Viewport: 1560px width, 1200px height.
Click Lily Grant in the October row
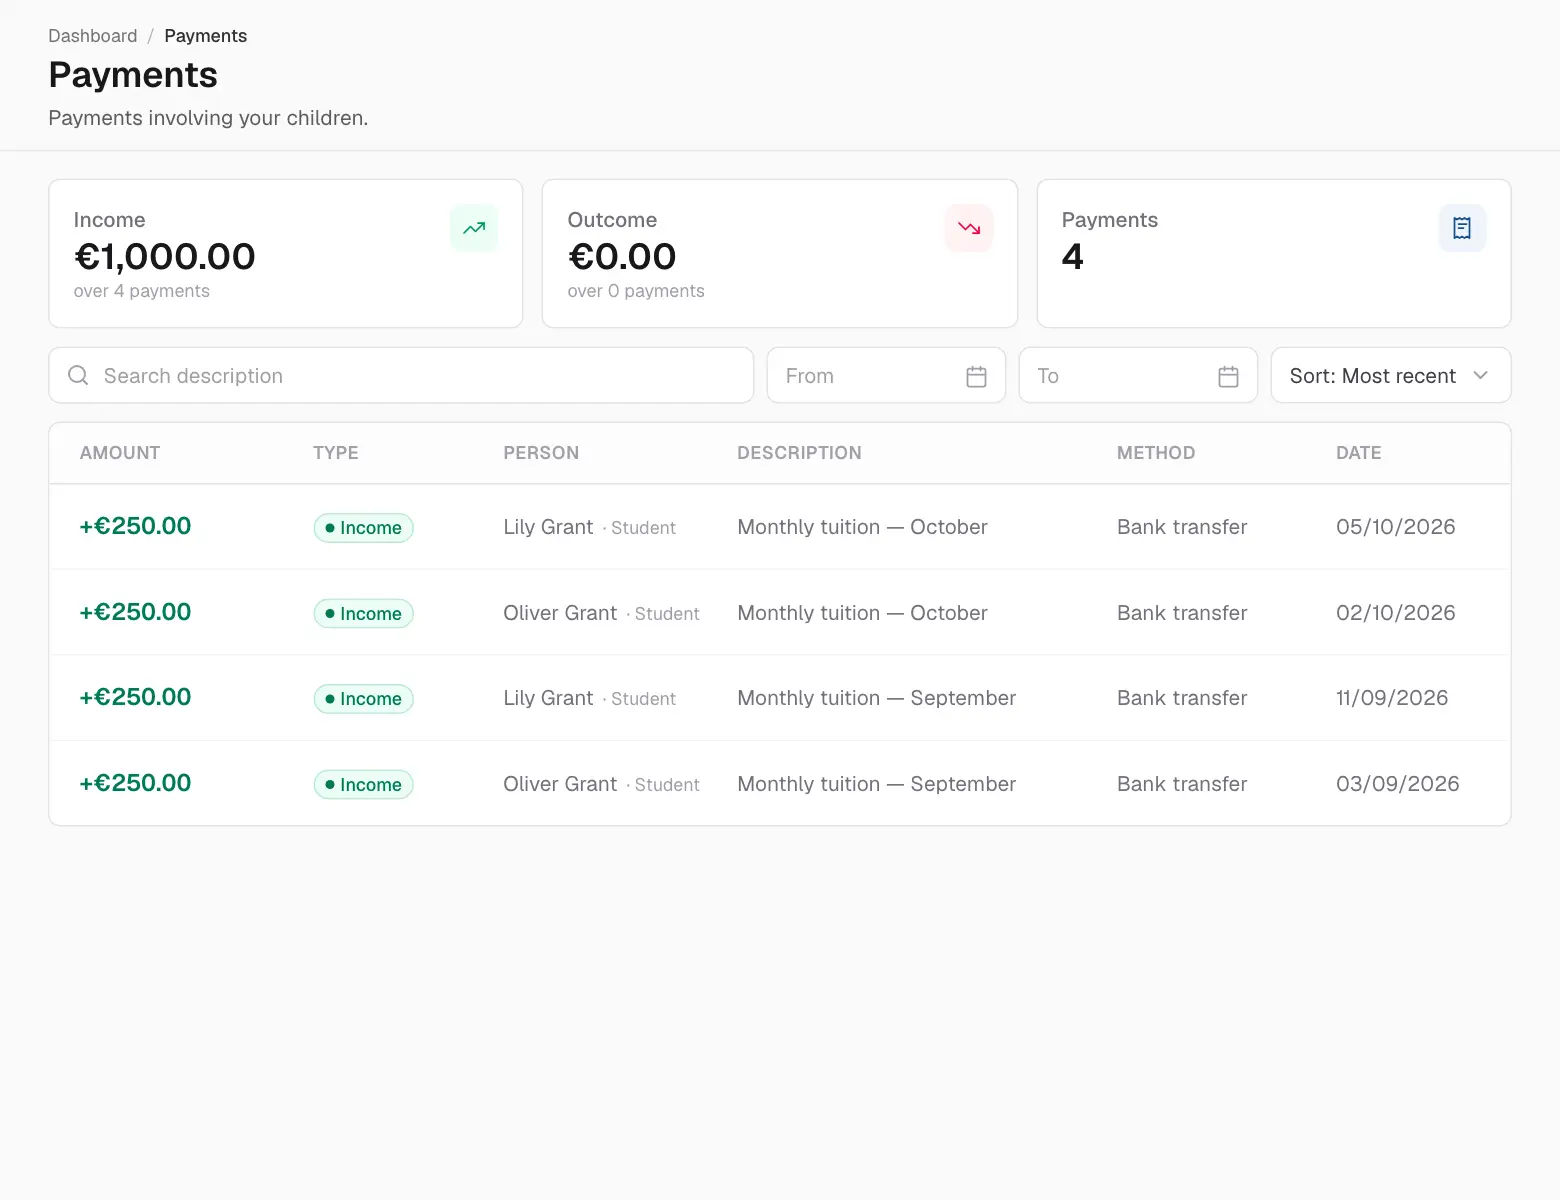pyautogui.click(x=548, y=527)
